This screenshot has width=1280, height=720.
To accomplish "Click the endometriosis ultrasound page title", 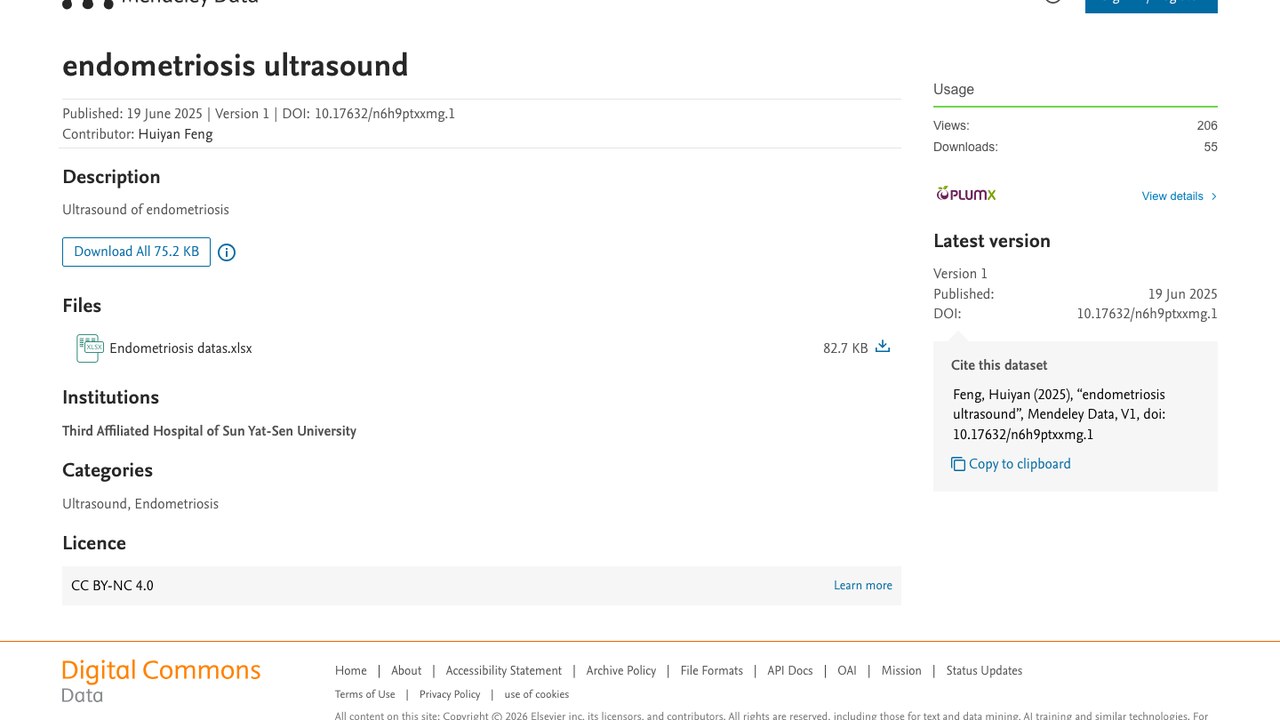I will click(x=235, y=66).
